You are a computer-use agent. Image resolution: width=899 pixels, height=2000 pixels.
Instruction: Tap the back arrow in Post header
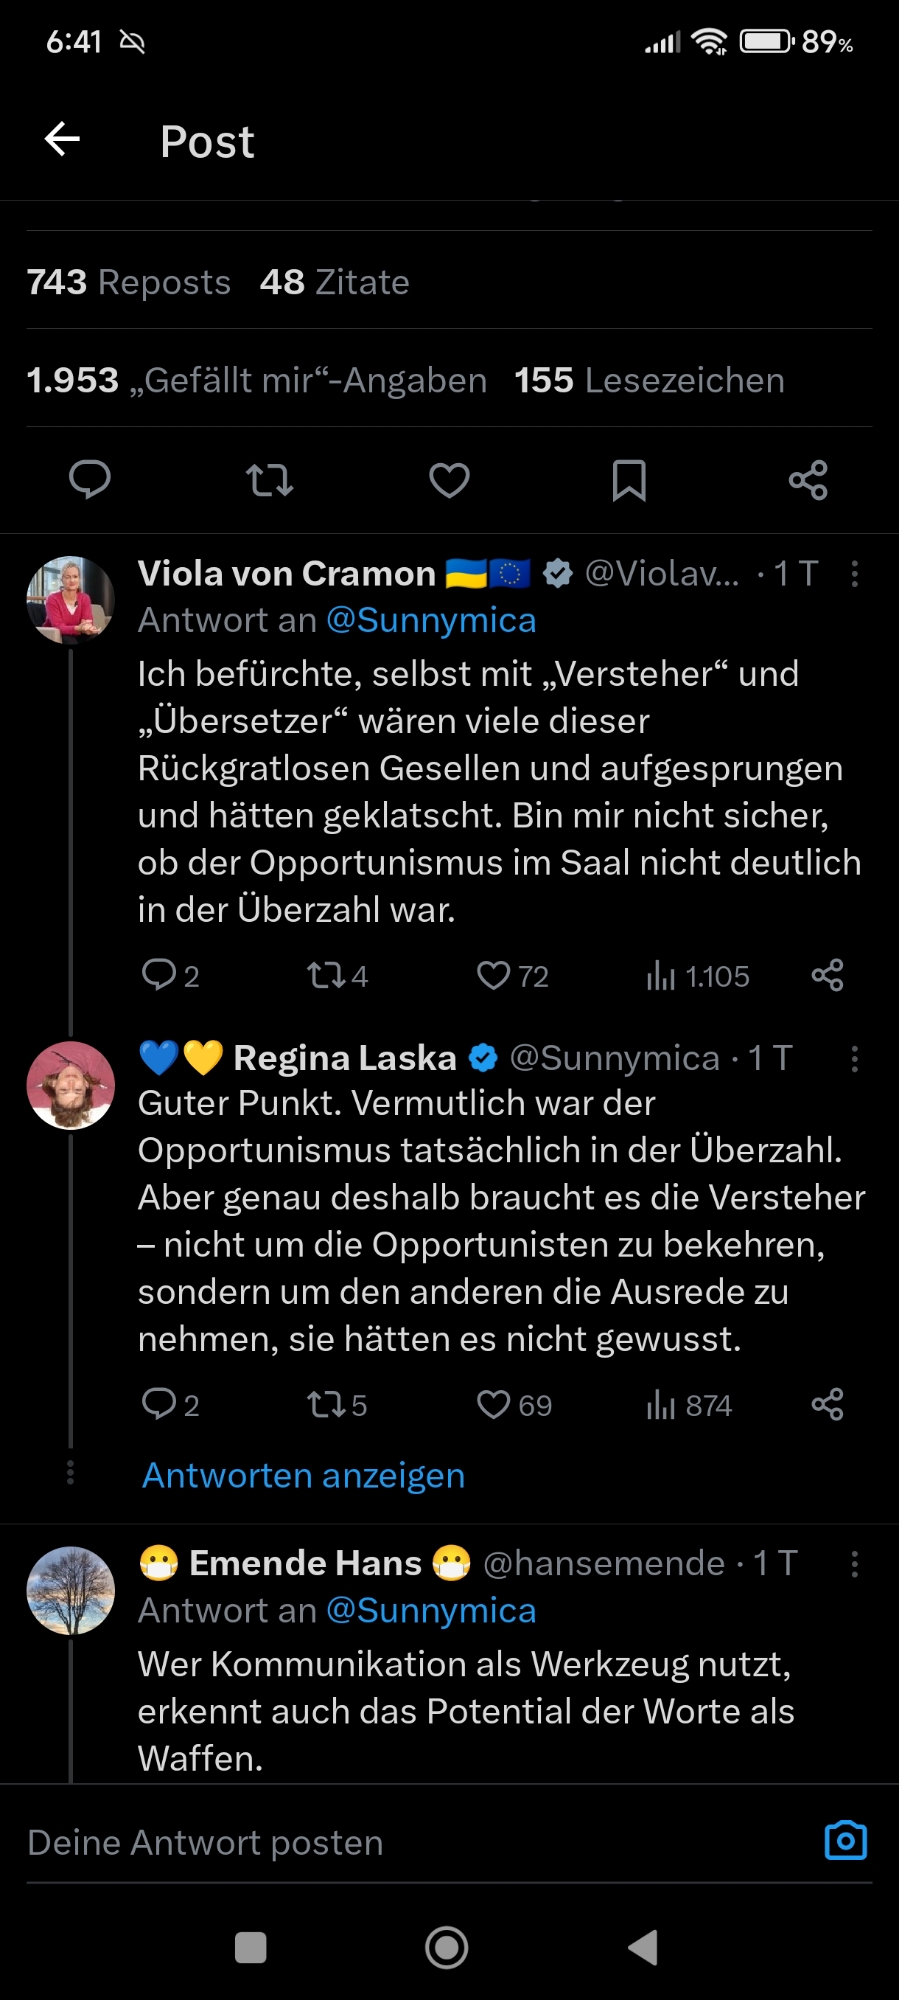[63, 140]
